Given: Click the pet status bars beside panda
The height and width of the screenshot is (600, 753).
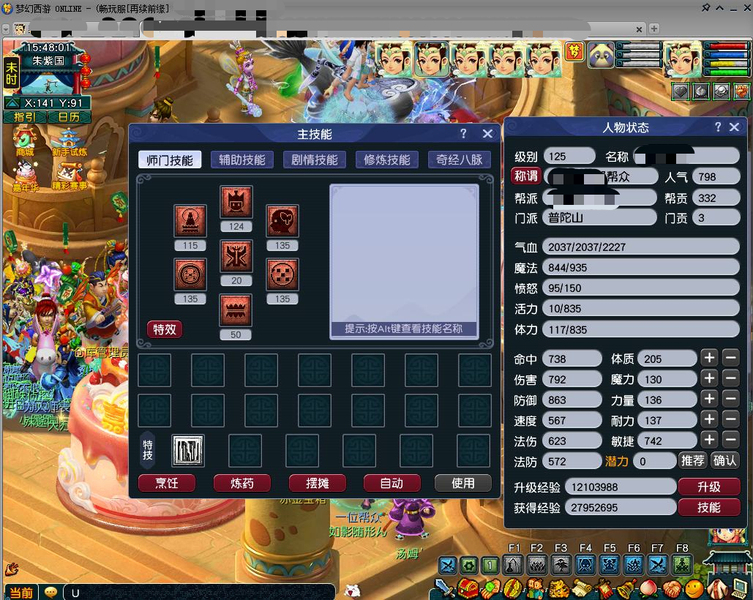Looking at the screenshot, I should (639, 56).
